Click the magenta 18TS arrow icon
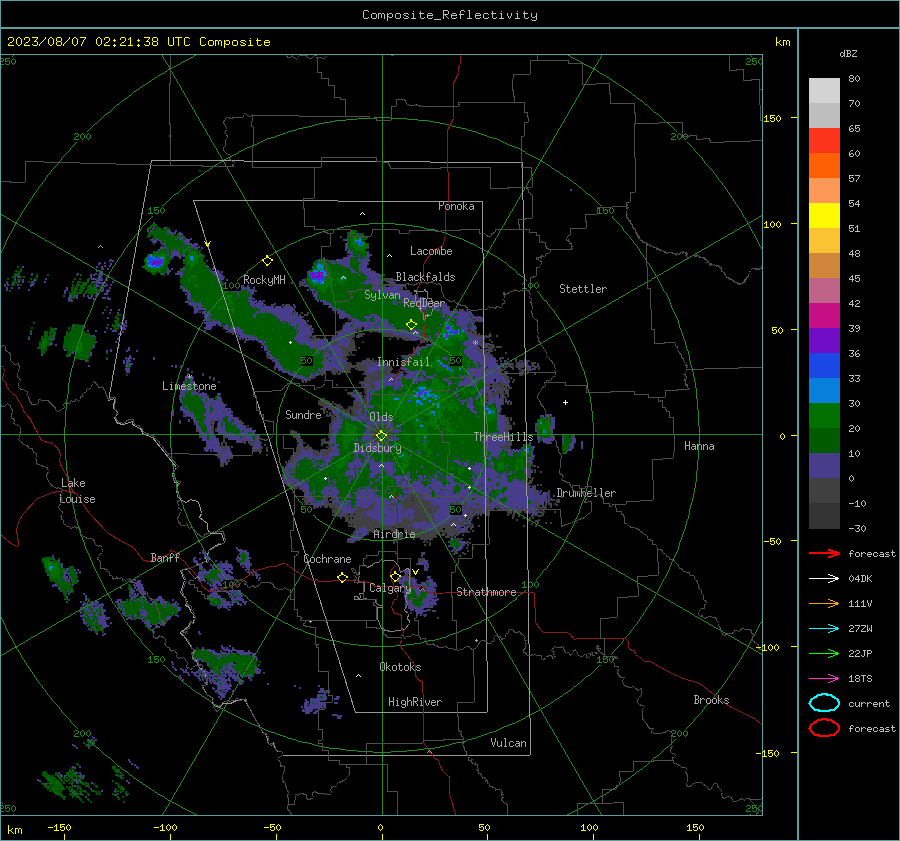 coord(824,679)
